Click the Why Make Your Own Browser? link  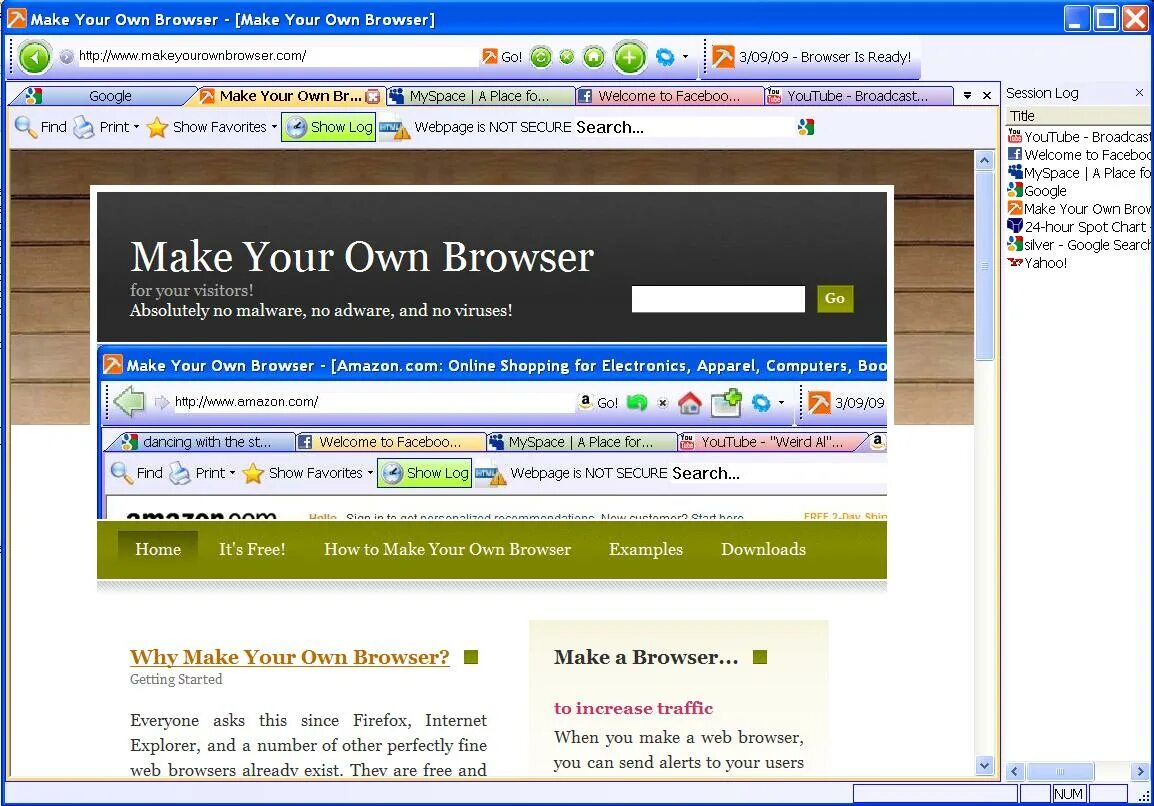(289, 657)
